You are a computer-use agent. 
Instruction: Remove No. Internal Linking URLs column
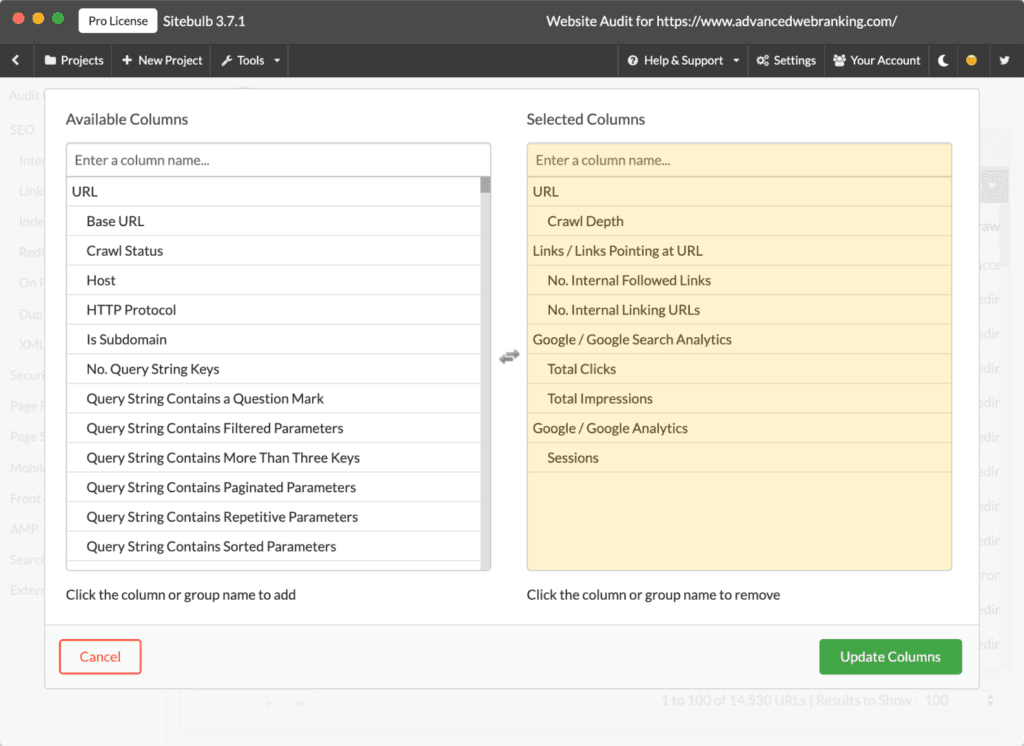click(x=739, y=310)
